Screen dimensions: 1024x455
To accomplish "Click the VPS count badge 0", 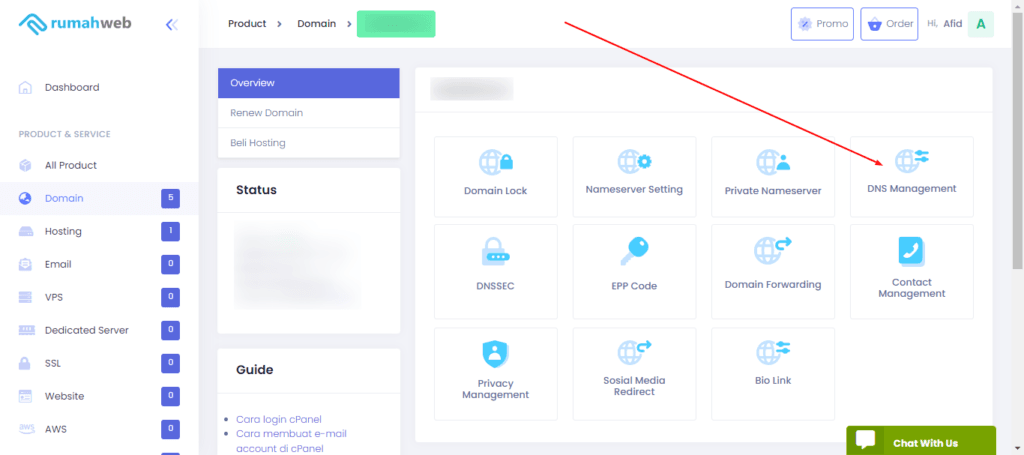I will coord(170,297).
